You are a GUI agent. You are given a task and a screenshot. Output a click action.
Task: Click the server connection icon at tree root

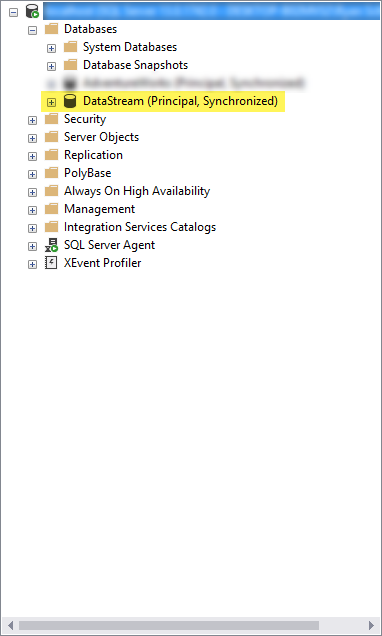click(x=32, y=11)
